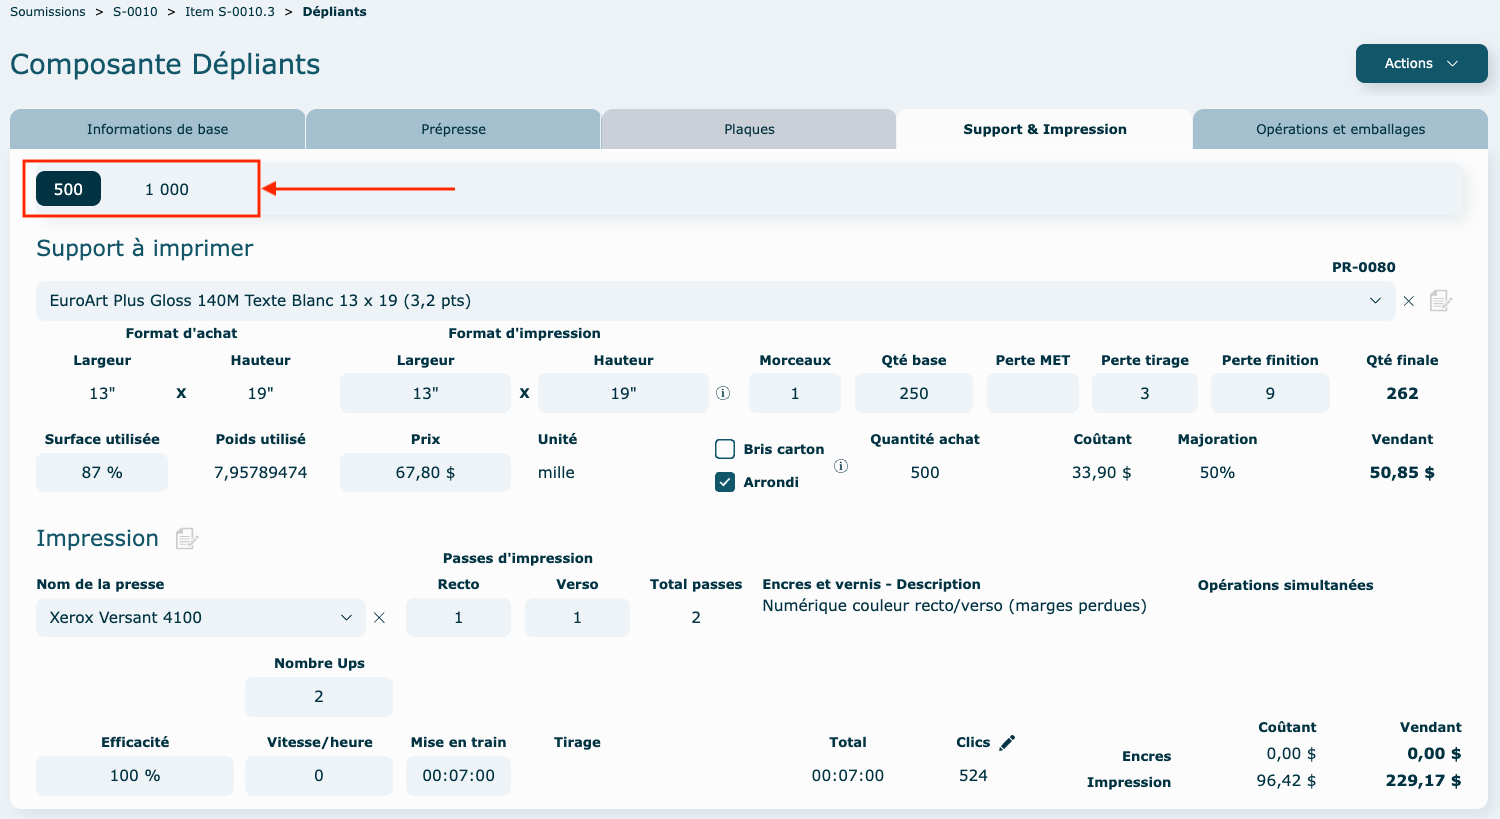Open the Item S-0010.3 breadcrumb

coord(229,12)
